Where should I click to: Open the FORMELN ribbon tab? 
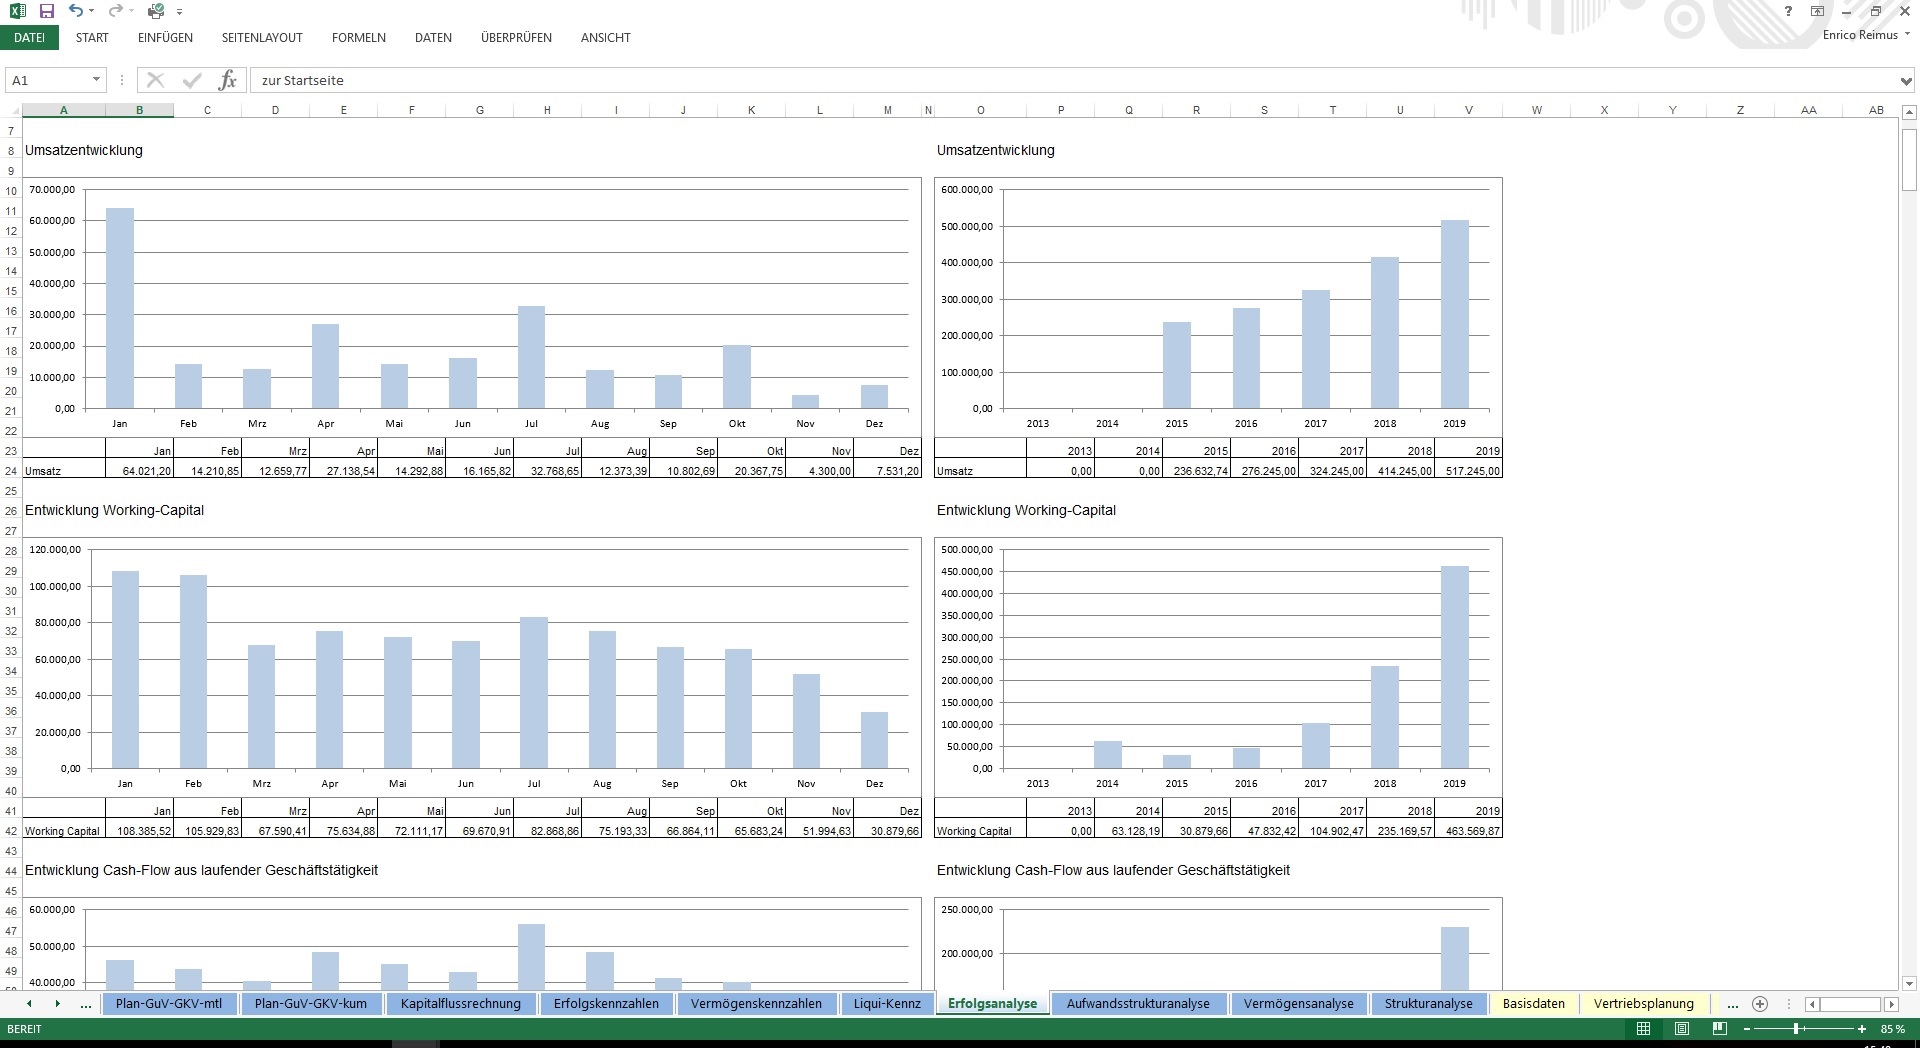(x=359, y=38)
